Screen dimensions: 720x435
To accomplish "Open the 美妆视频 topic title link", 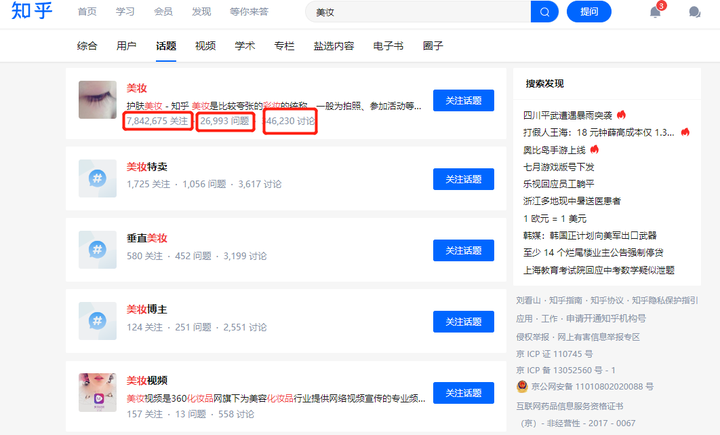I will [x=147, y=380].
